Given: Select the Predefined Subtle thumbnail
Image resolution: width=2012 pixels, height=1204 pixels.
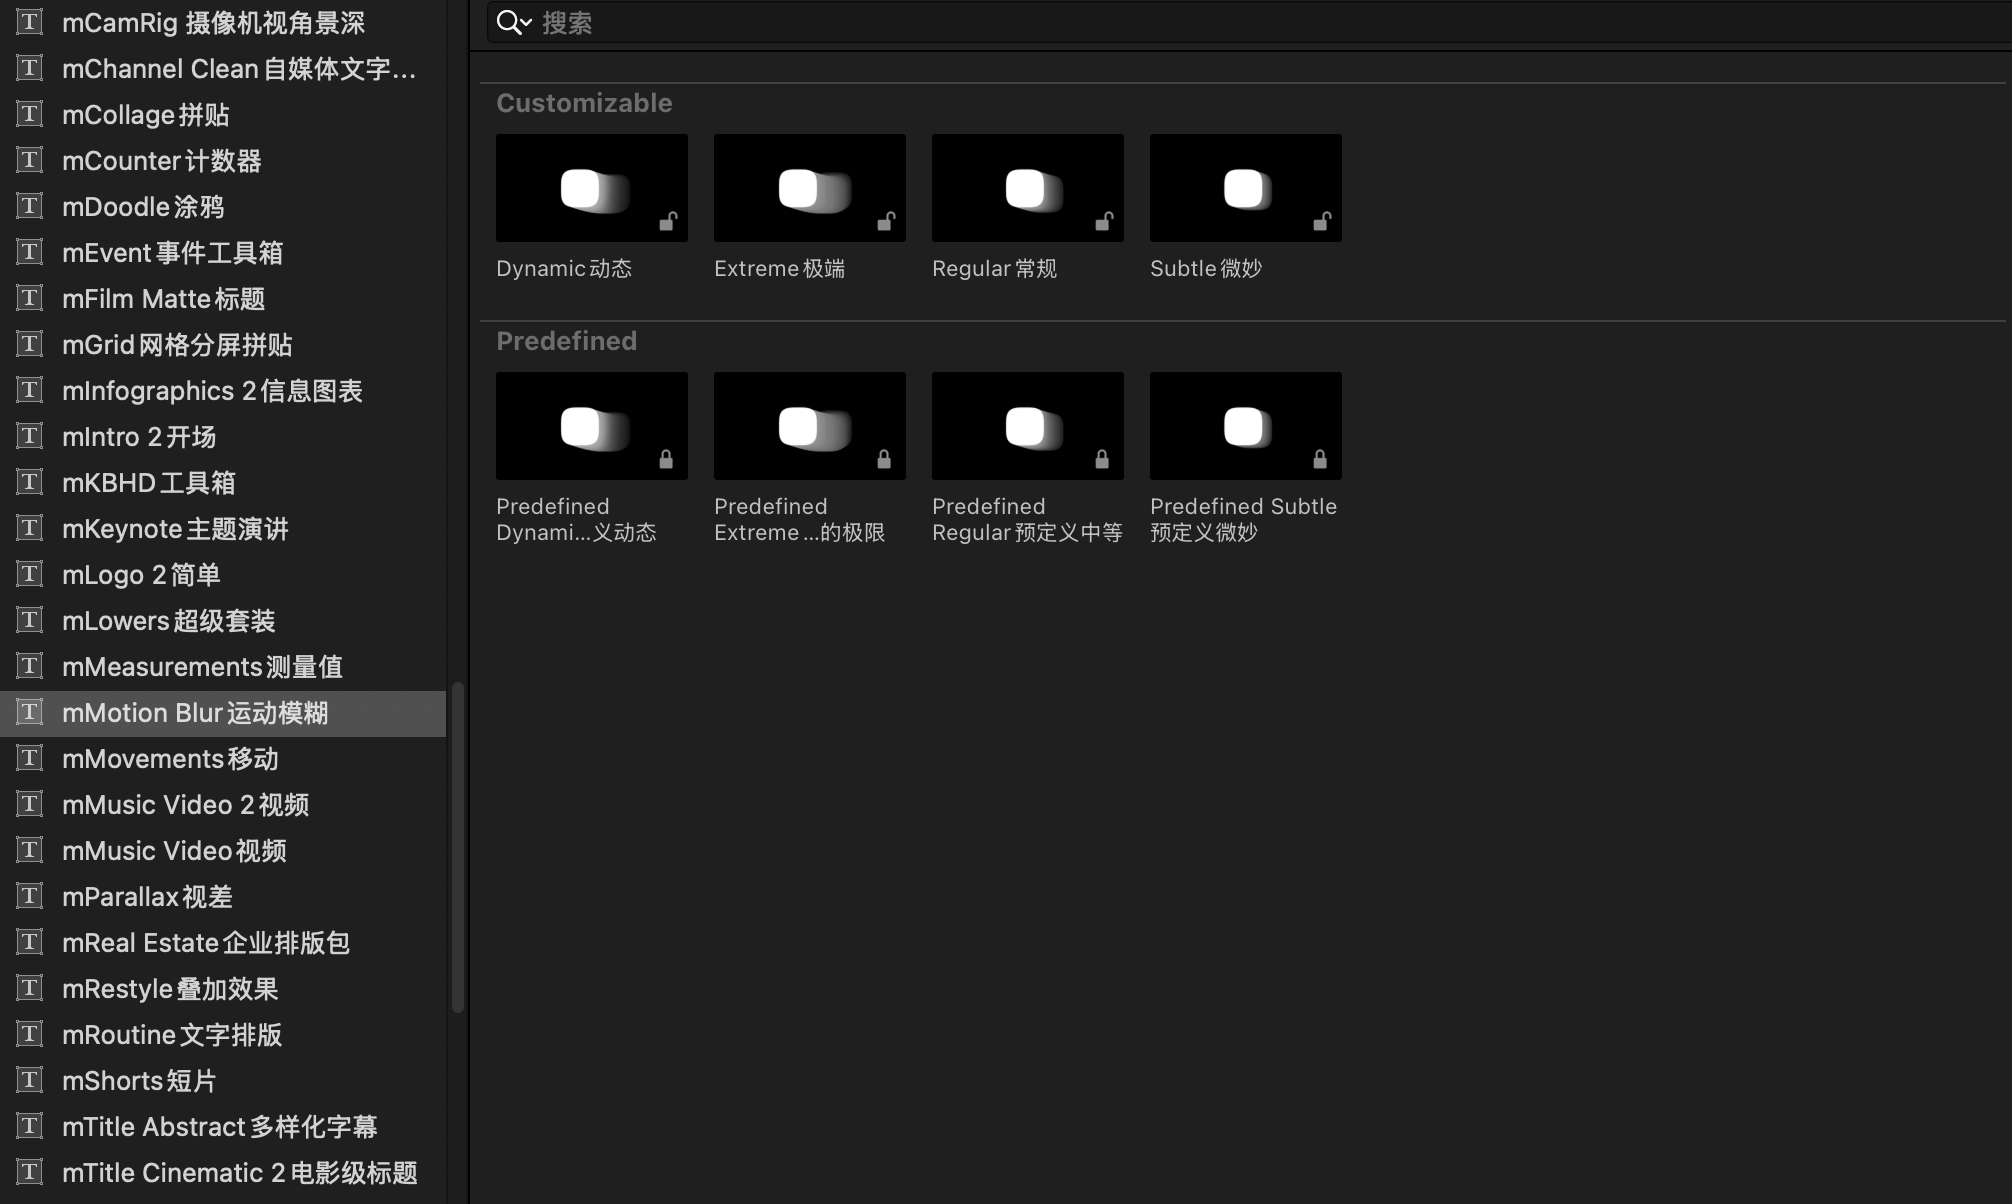Looking at the screenshot, I should coord(1246,426).
